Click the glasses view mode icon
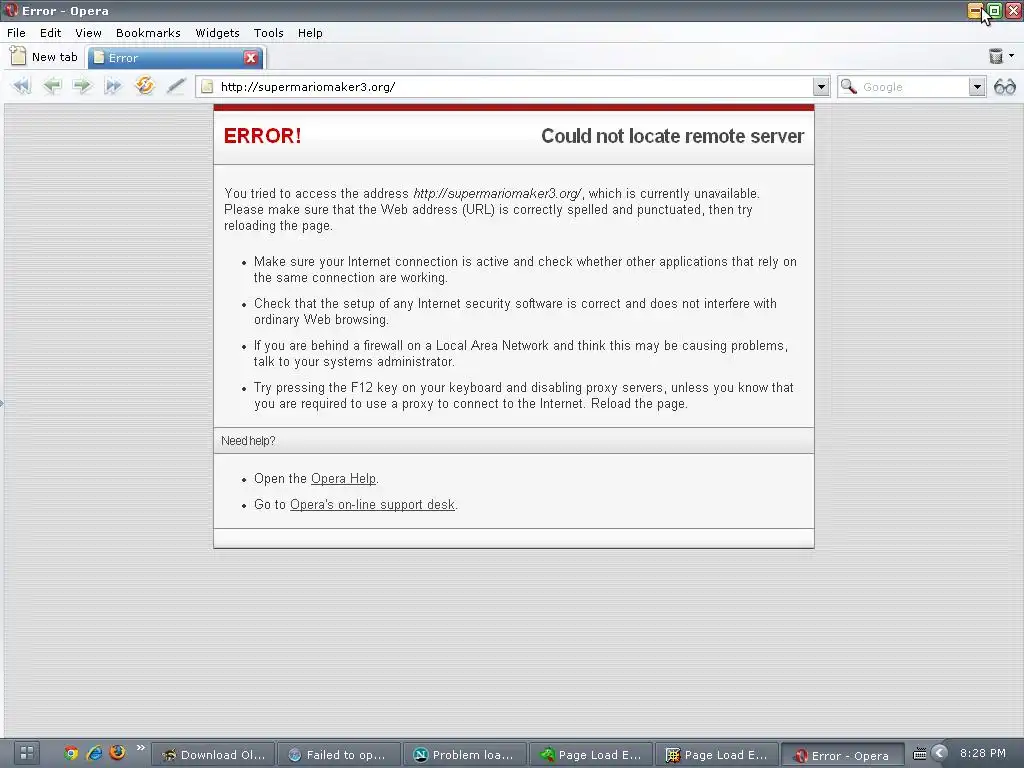 1004,87
